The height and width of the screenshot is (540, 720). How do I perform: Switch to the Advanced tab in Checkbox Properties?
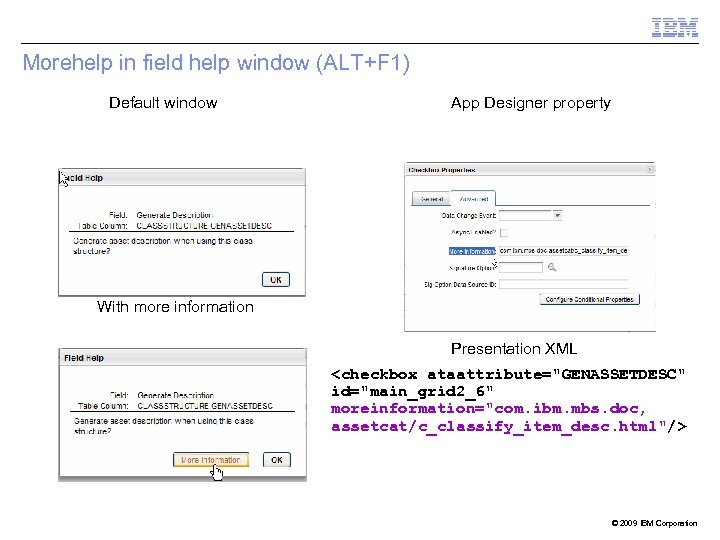tap(473, 199)
